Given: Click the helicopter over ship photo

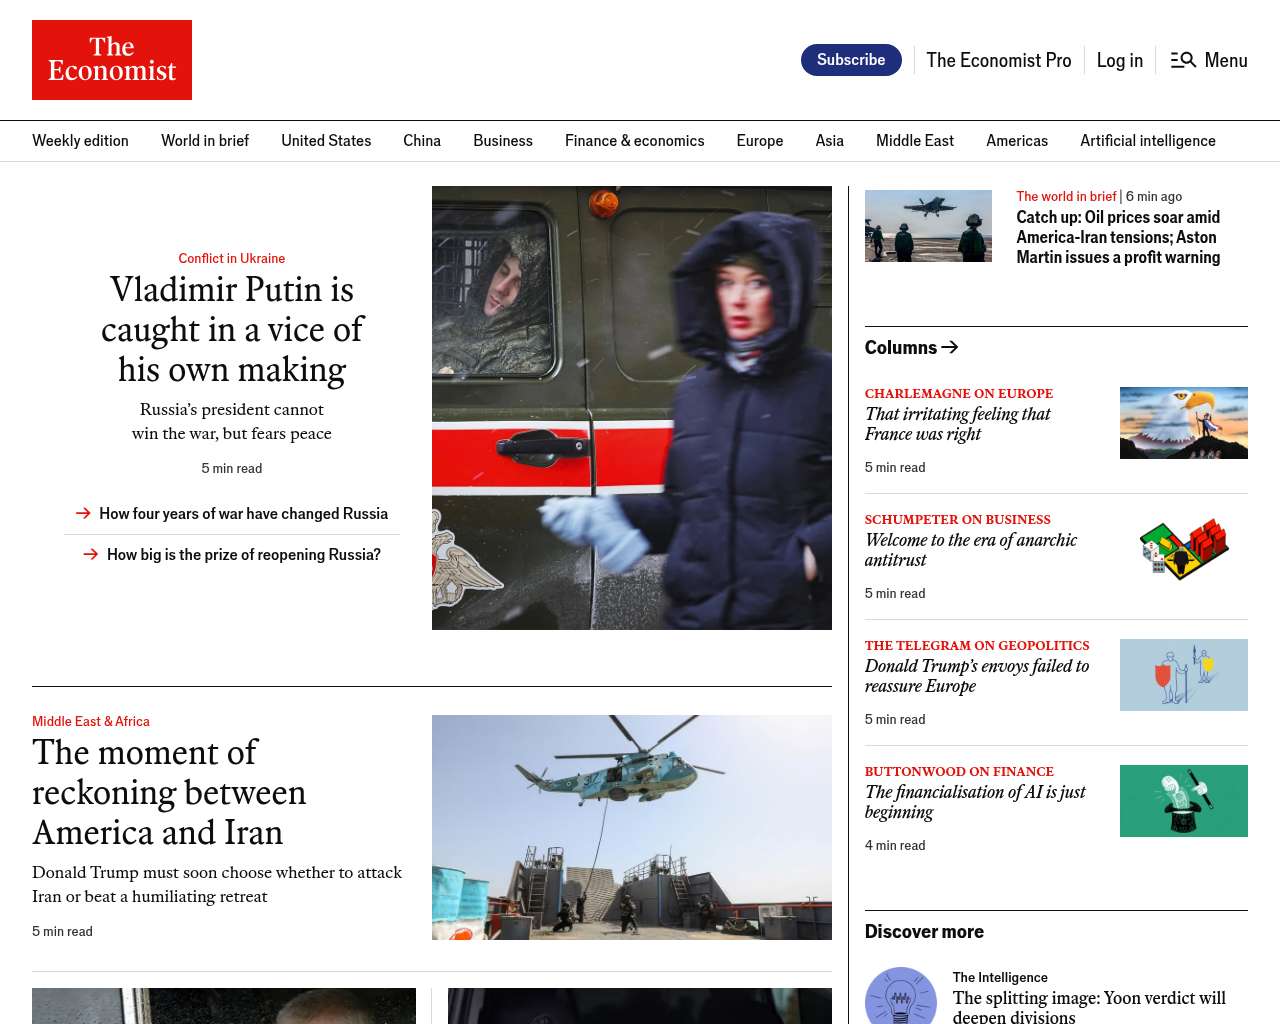Looking at the screenshot, I should tap(632, 827).
